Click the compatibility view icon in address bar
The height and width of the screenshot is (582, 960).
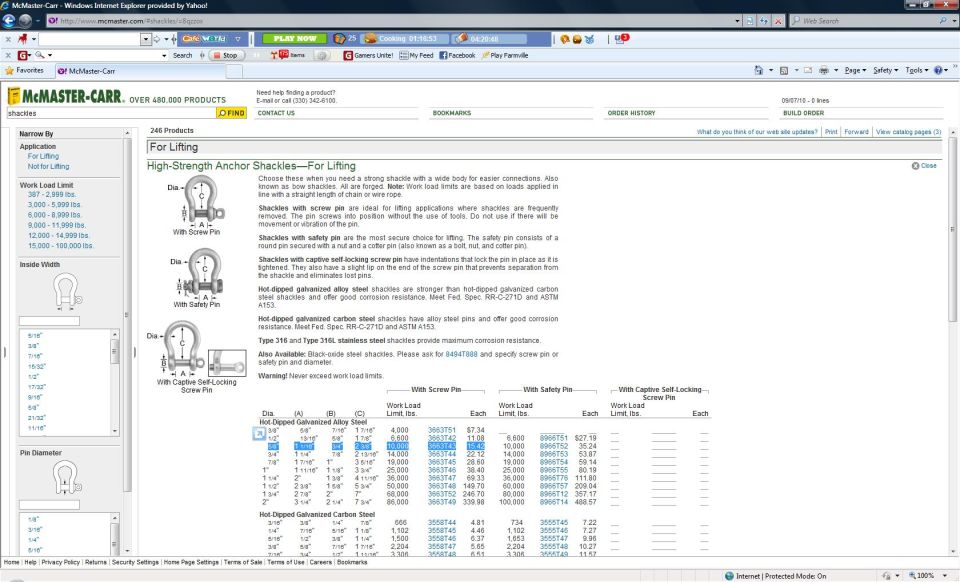750,21
